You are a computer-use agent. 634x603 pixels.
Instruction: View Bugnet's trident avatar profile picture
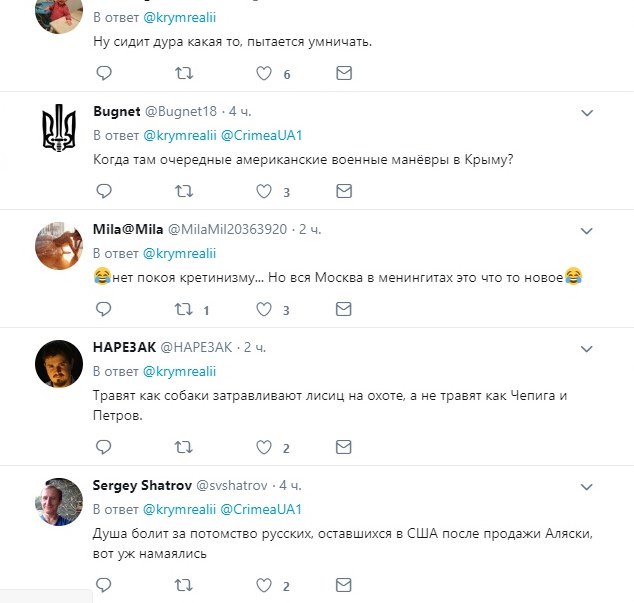(x=58, y=128)
